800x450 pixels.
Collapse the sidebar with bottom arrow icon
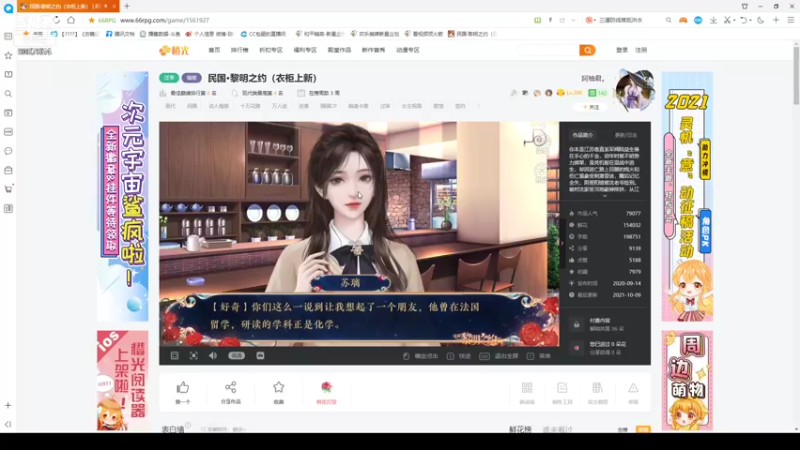8,424
